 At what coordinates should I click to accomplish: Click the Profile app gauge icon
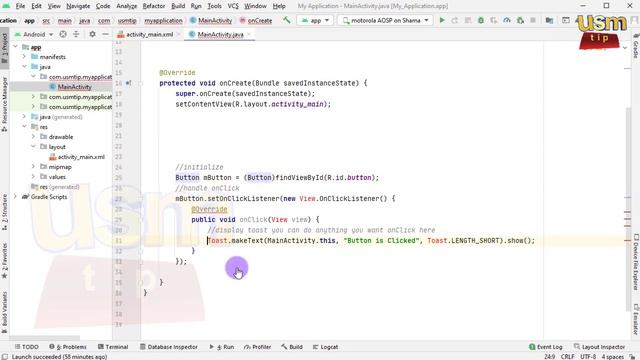pos(507,20)
